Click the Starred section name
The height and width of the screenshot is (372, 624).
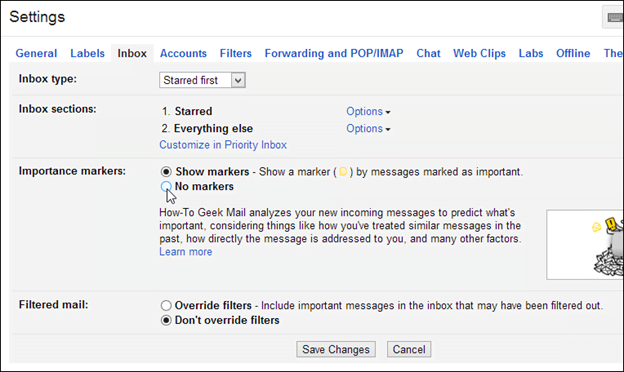click(x=193, y=111)
